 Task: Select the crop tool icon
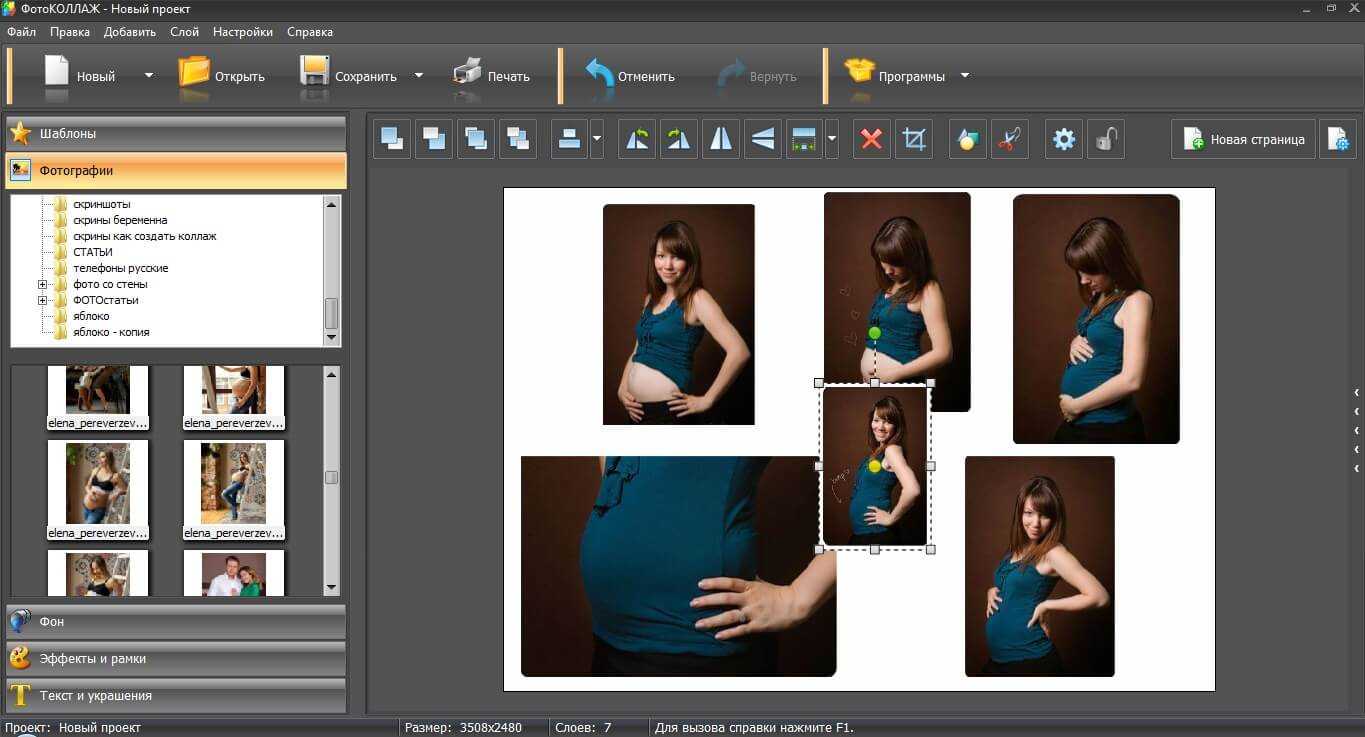tap(913, 139)
